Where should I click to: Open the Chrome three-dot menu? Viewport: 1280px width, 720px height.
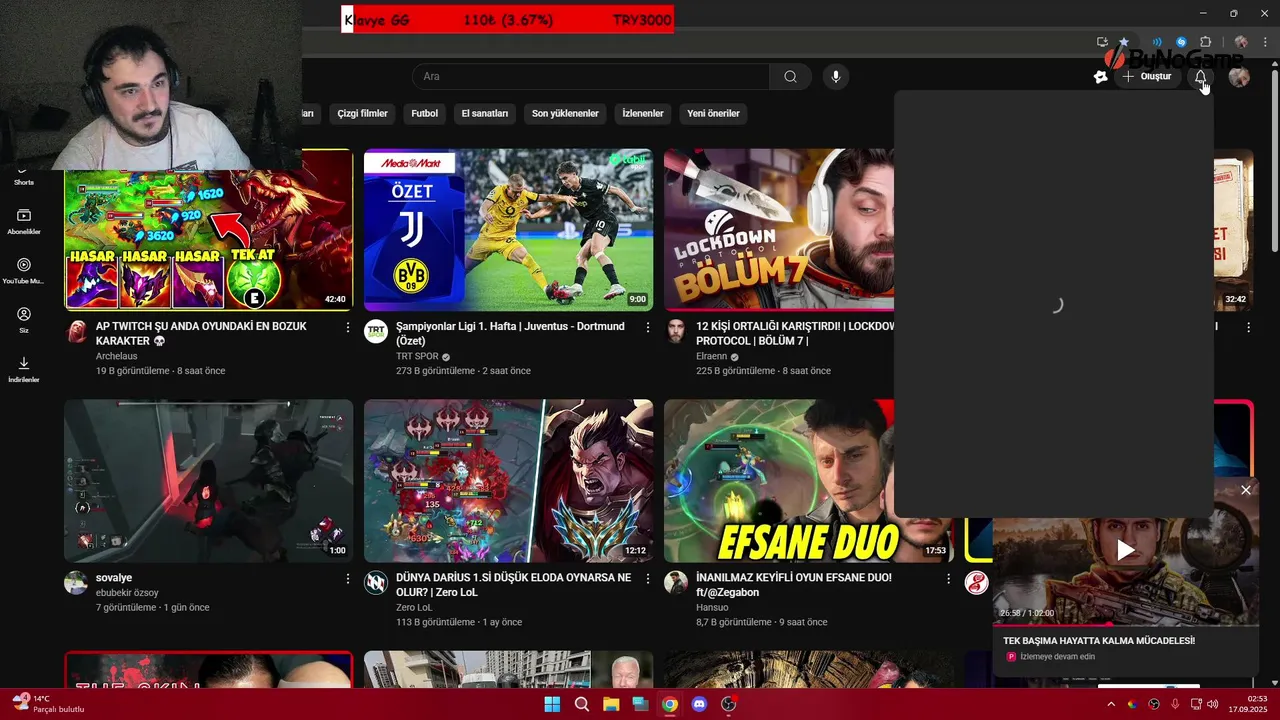[1265, 42]
